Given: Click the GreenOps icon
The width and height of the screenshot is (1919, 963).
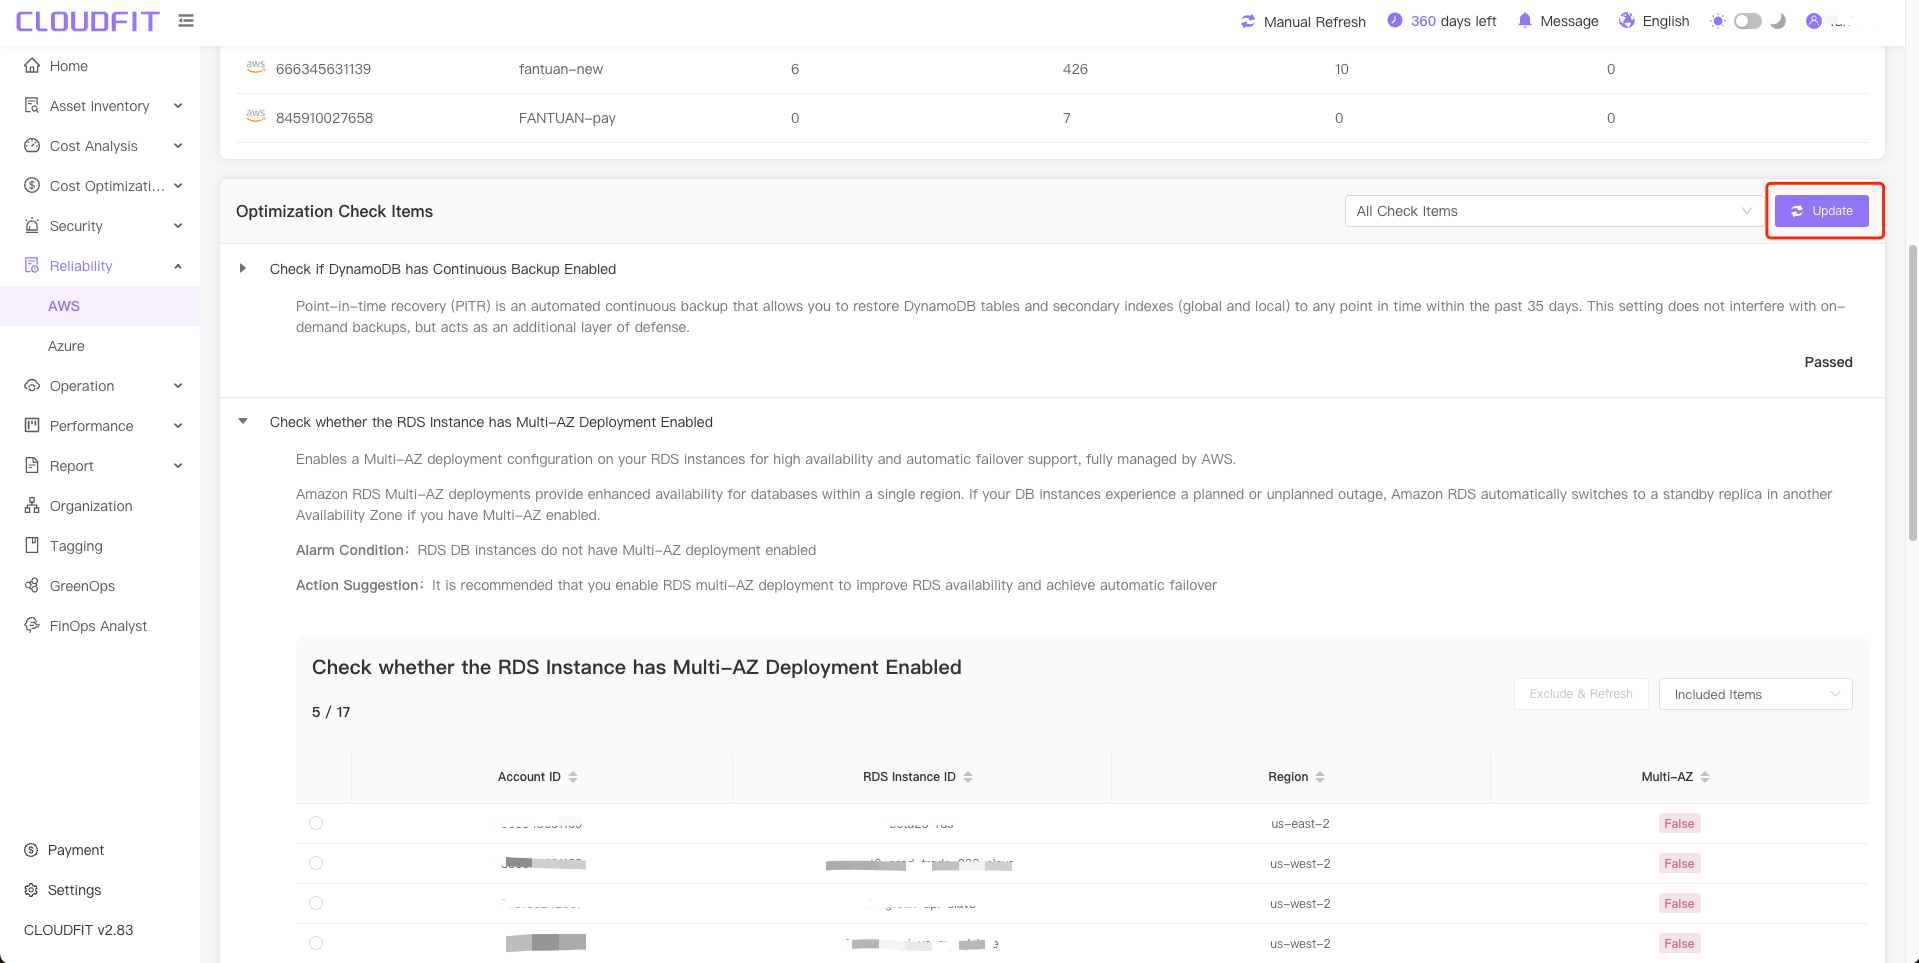Looking at the screenshot, I should coord(32,586).
